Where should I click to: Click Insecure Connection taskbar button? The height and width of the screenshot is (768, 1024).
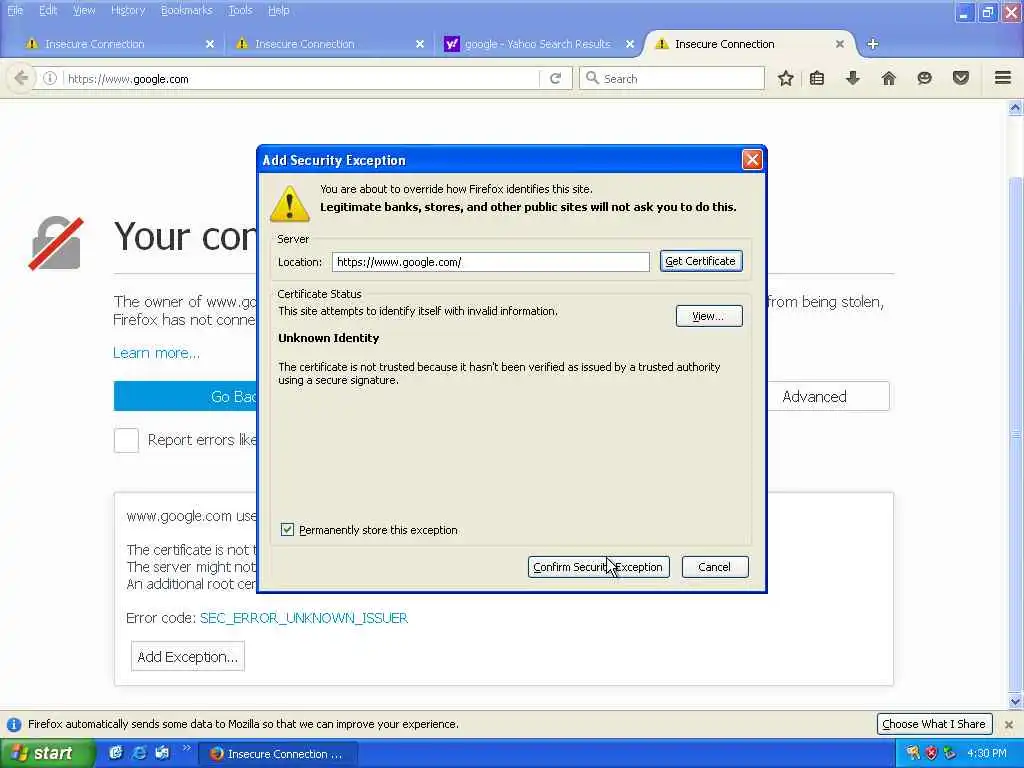(x=278, y=754)
